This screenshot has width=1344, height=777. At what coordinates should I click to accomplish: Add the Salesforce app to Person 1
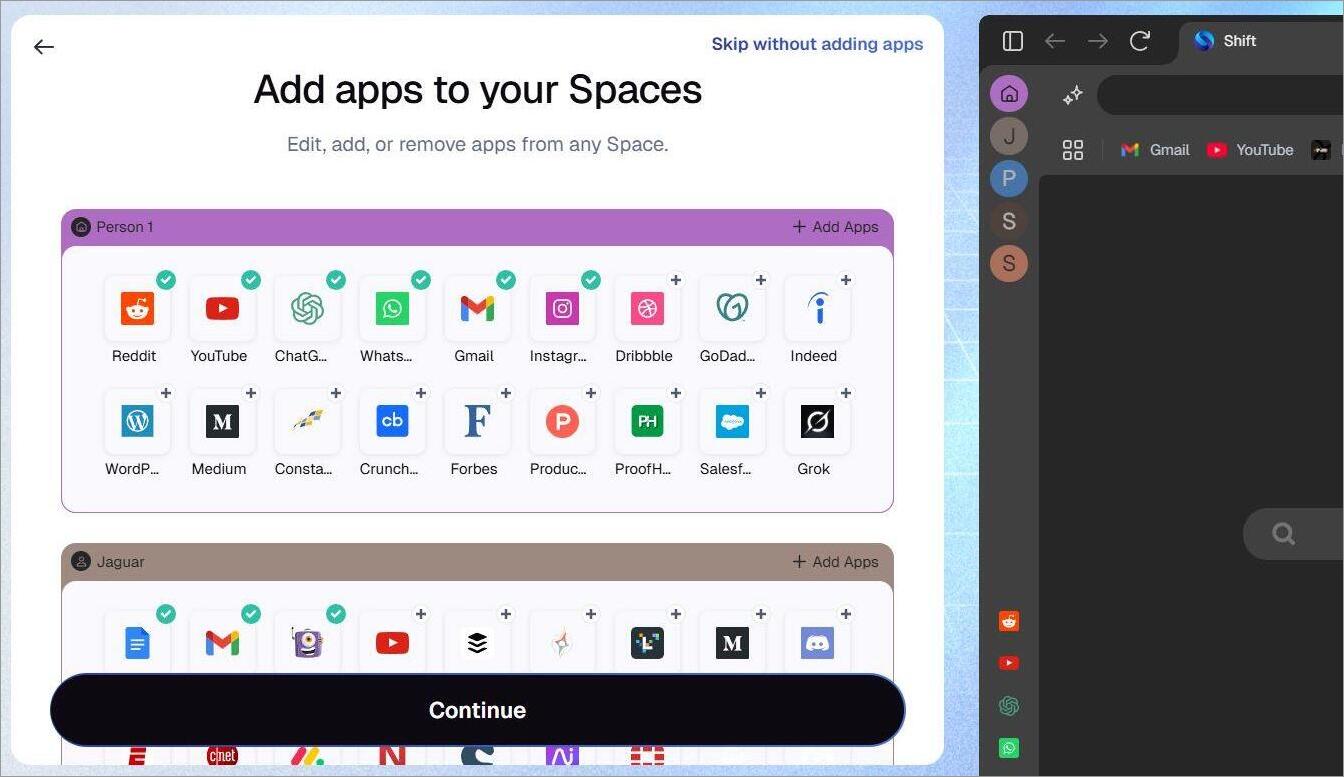point(761,393)
